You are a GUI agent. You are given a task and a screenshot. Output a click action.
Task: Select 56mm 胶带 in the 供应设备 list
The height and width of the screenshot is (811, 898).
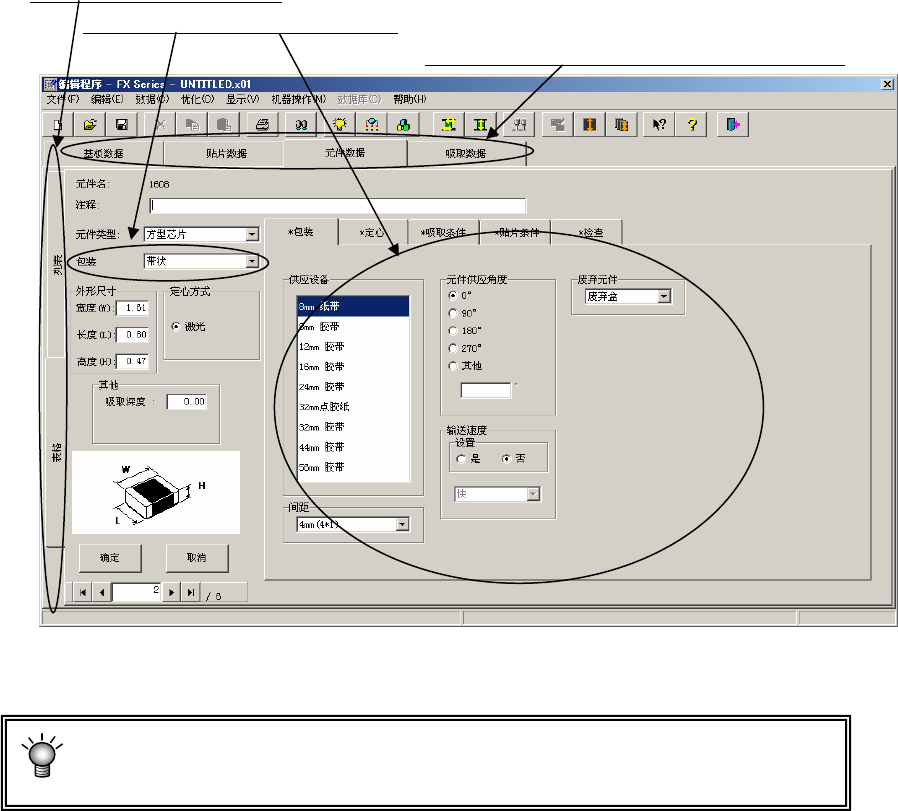pos(353,467)
